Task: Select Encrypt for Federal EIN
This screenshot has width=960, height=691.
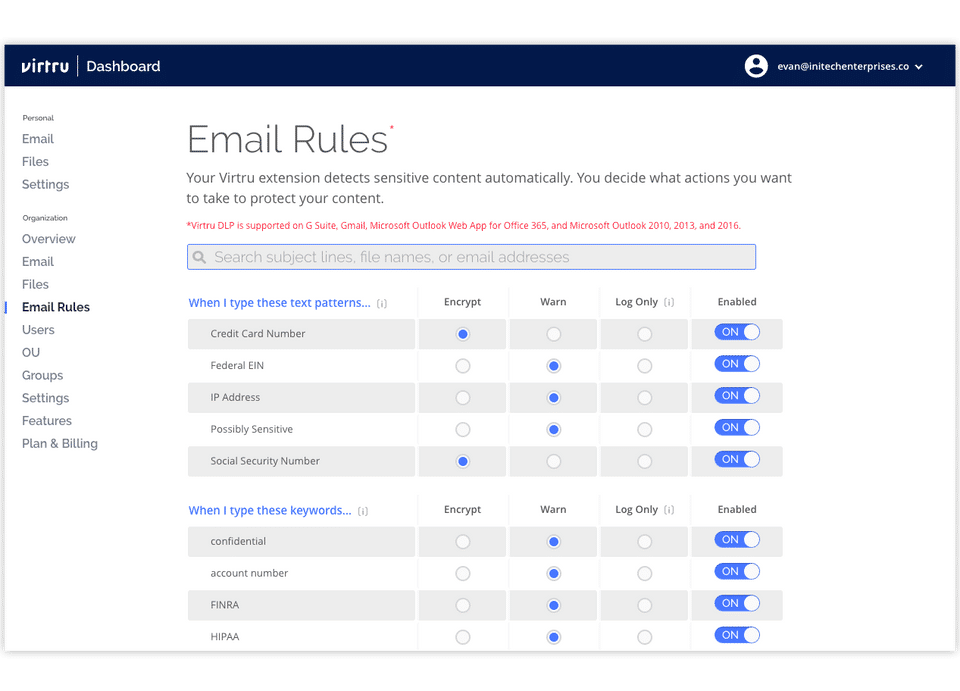Action: [463, 366]
